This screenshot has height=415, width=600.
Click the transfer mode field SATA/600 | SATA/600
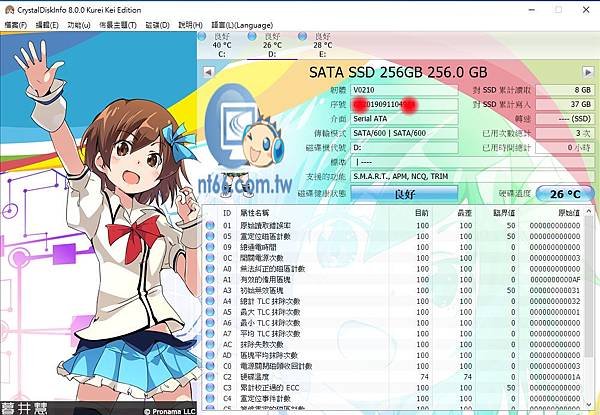click(404, 133)
